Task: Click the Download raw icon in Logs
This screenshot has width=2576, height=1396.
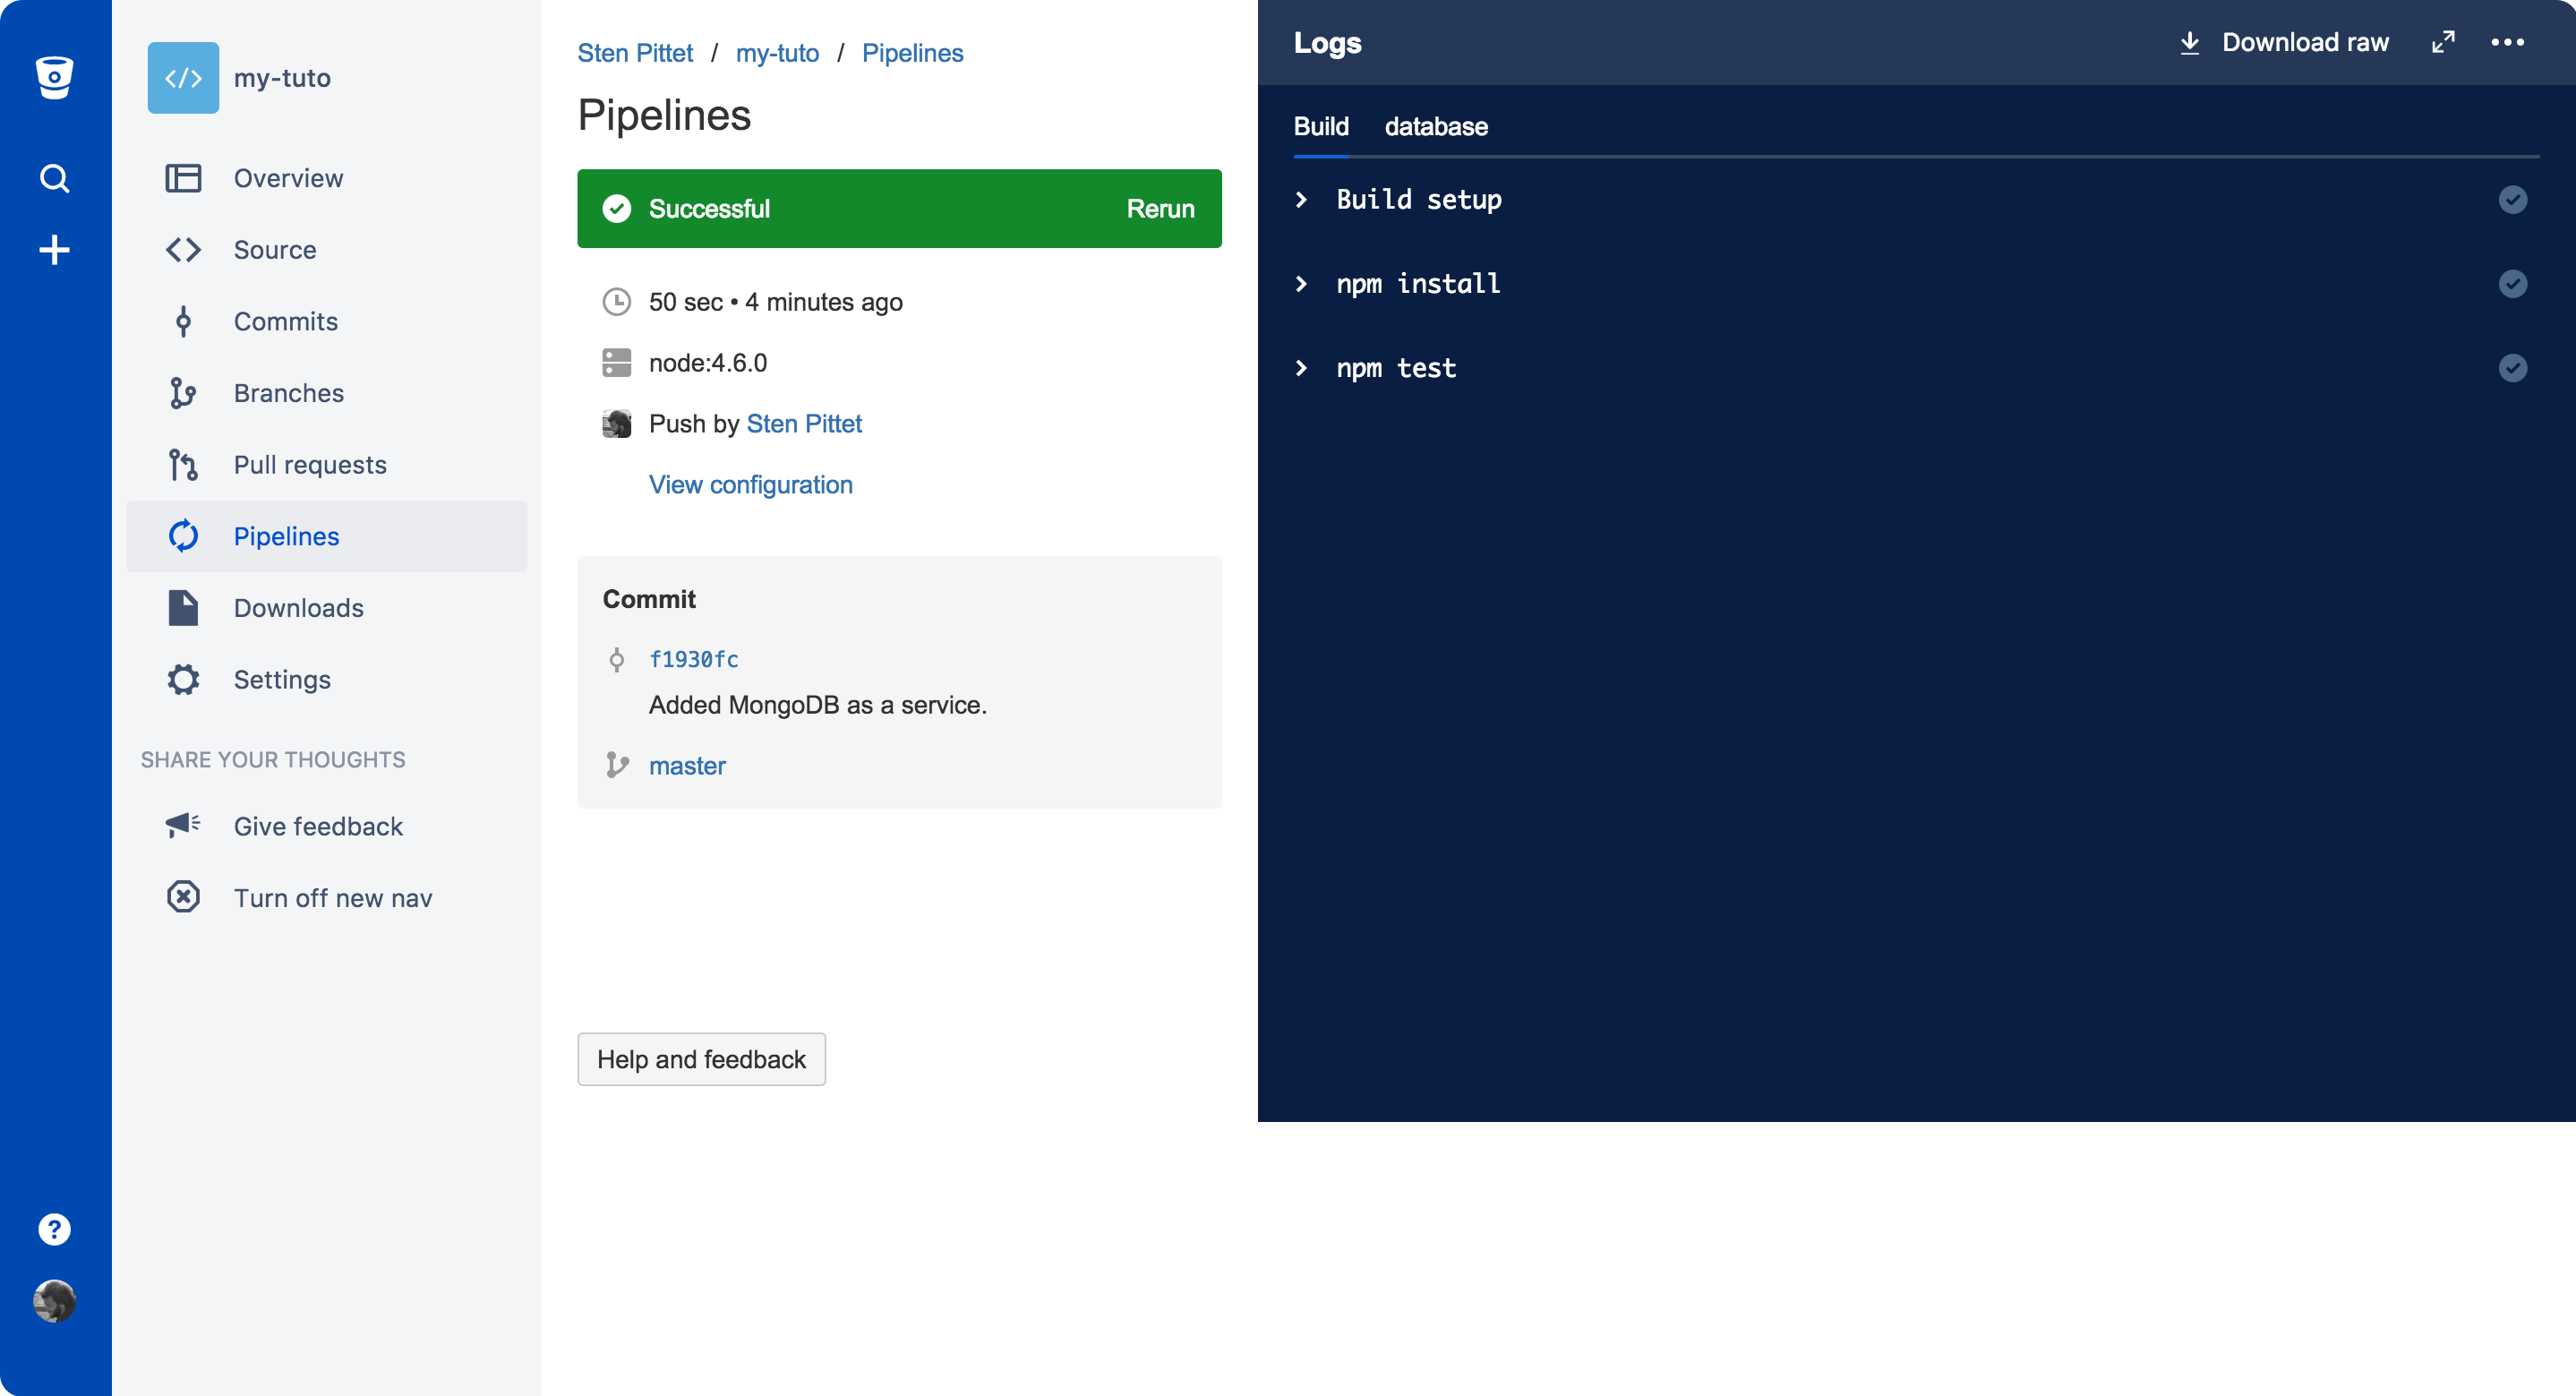Action: coord(2189,42)
